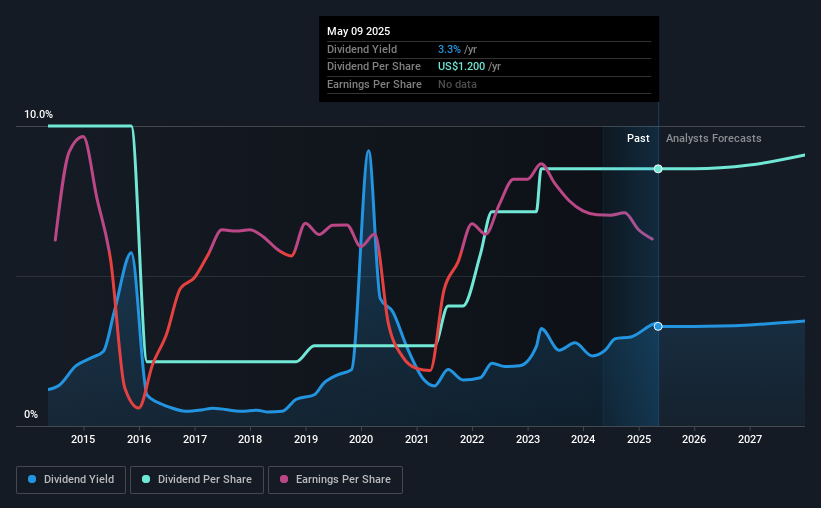This screenshot has width=821, height=508.
Task: Click the 2026 x-axis label
Action: [694, 439]
